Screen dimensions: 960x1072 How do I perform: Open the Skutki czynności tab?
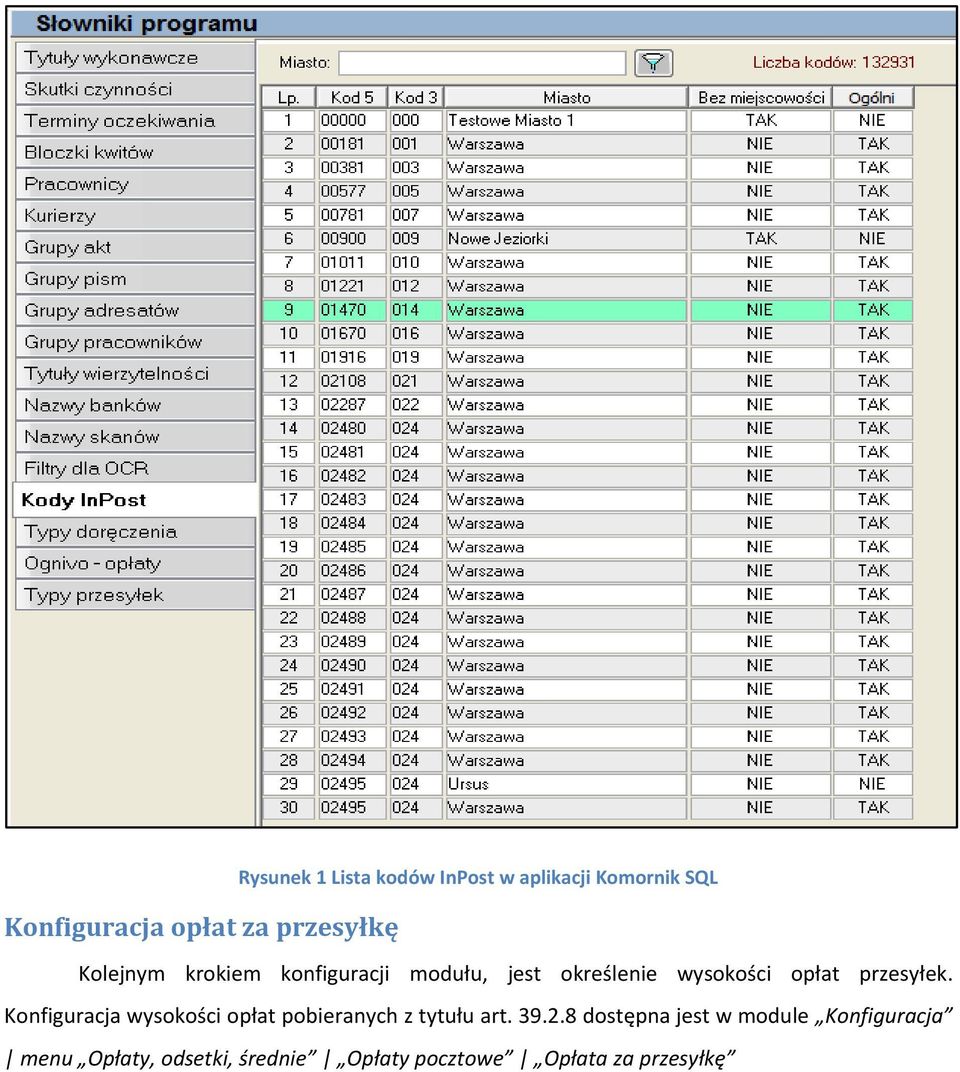pos(135,90)
